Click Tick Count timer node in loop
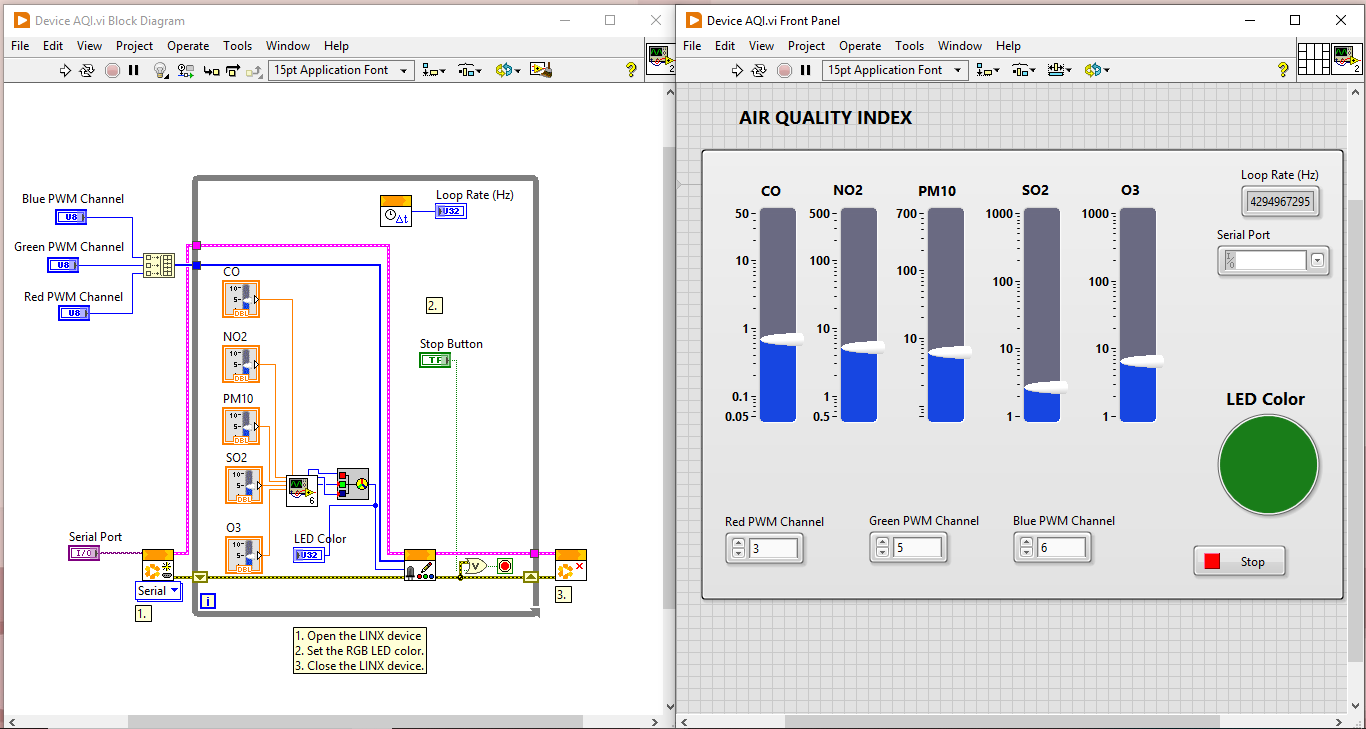 (x=396, y=211)
